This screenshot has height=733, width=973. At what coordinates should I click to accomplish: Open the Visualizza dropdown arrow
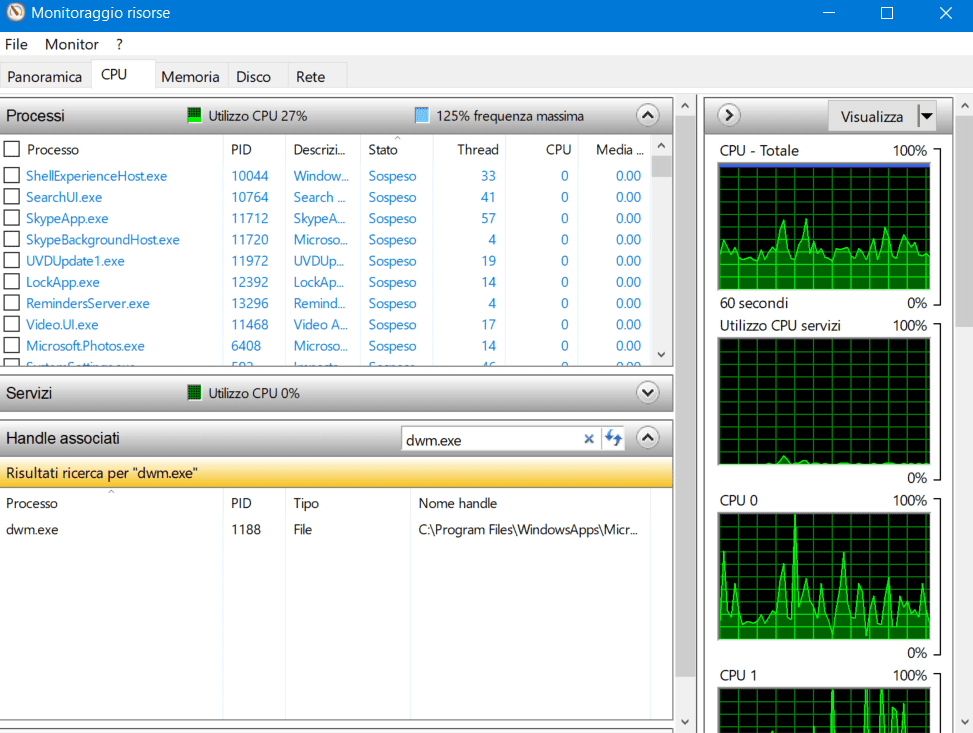point(926,117)
